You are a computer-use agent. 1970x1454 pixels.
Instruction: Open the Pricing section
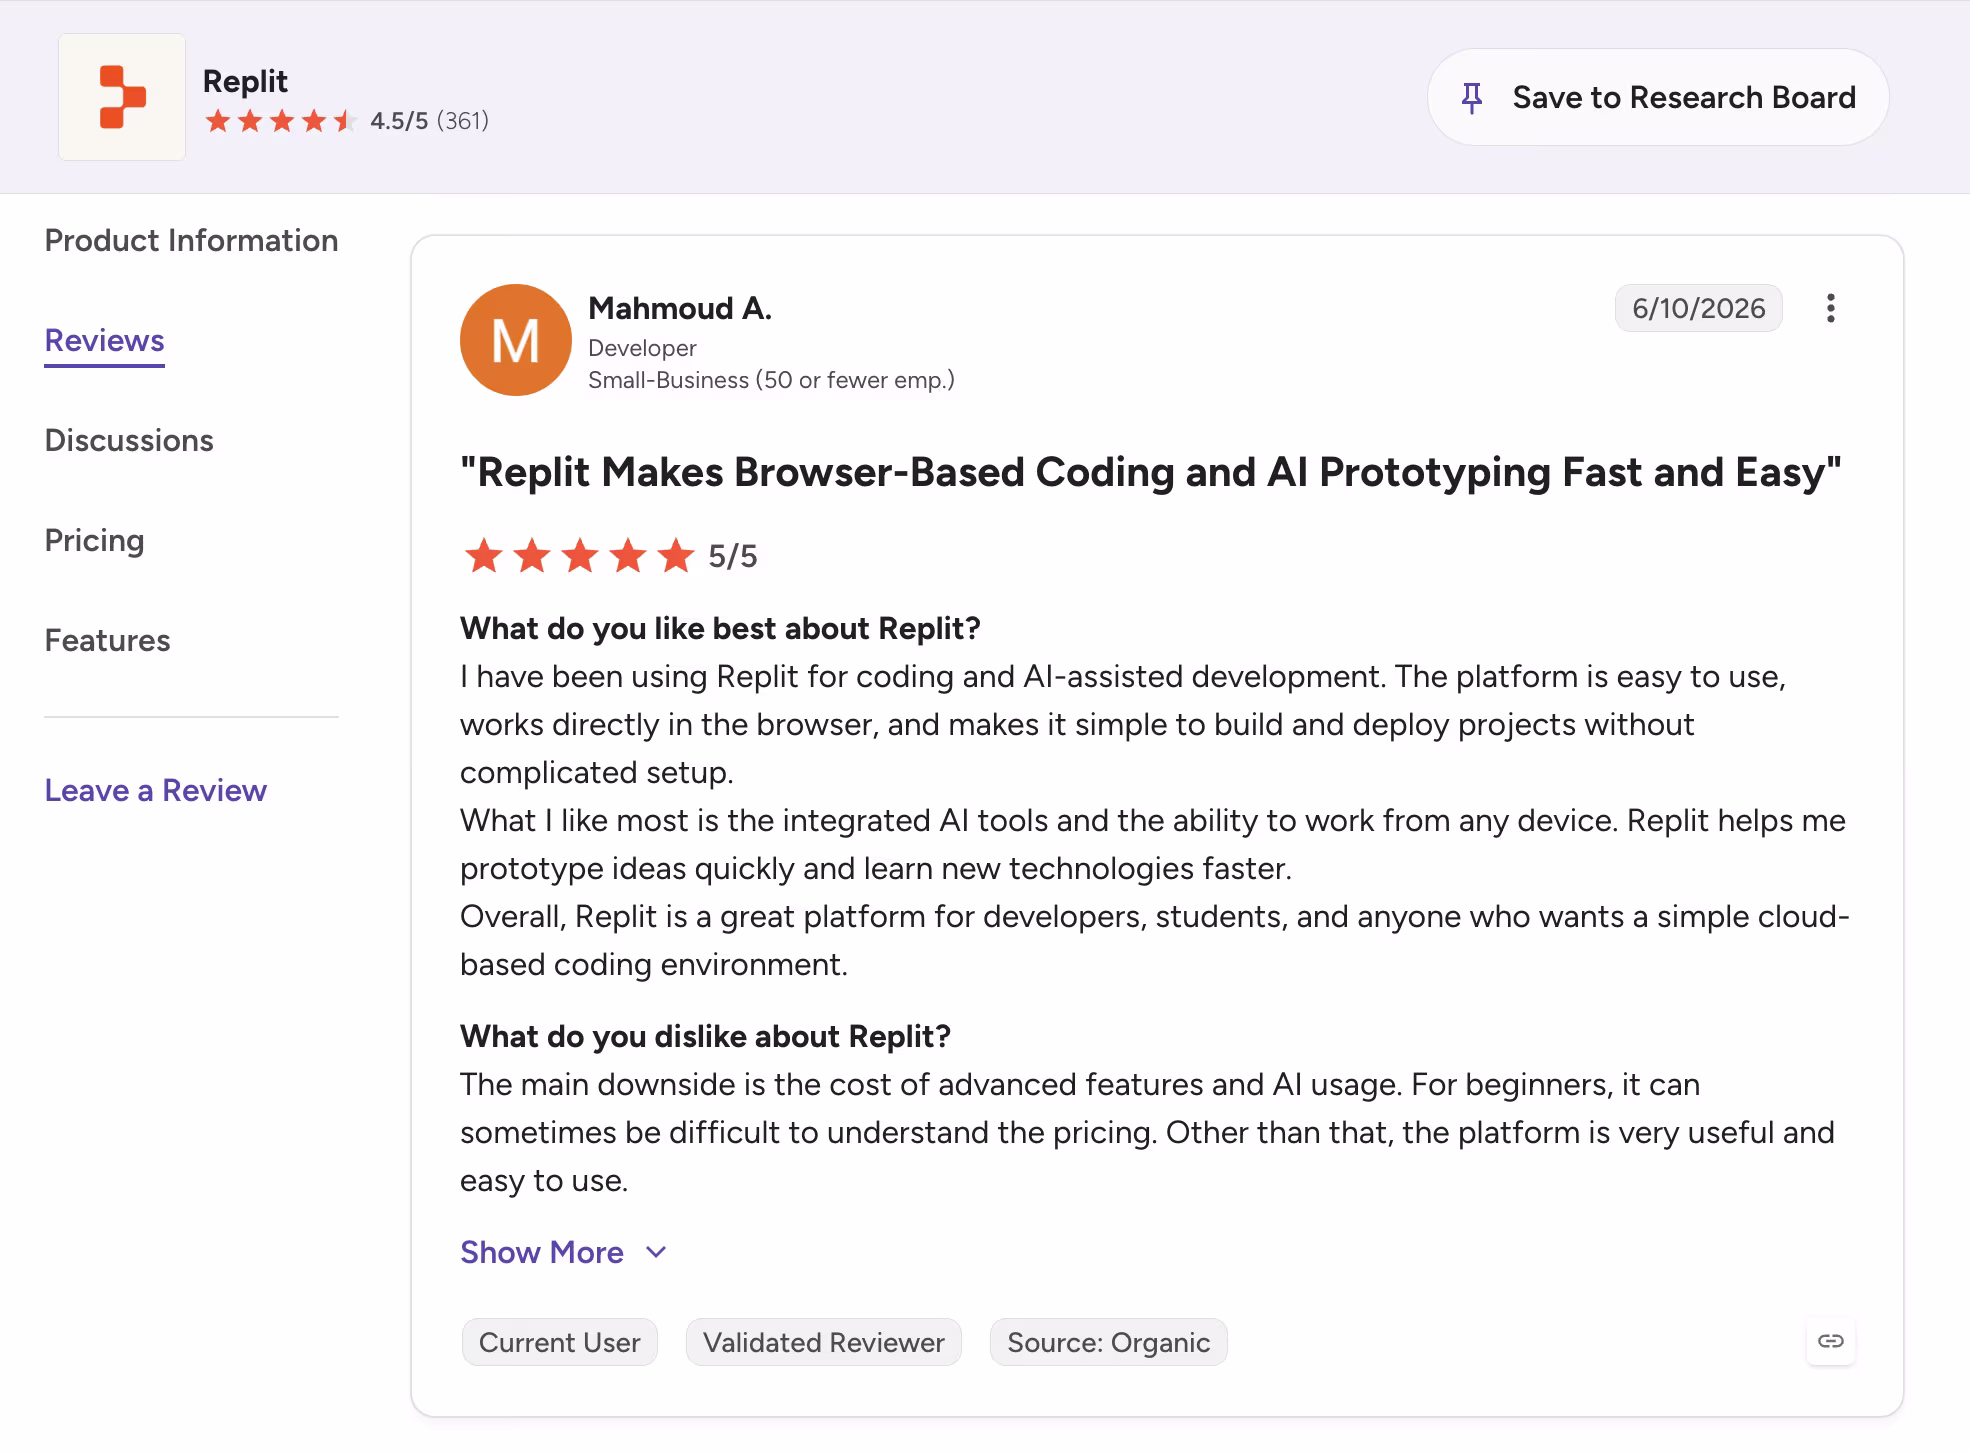[94, 540]
